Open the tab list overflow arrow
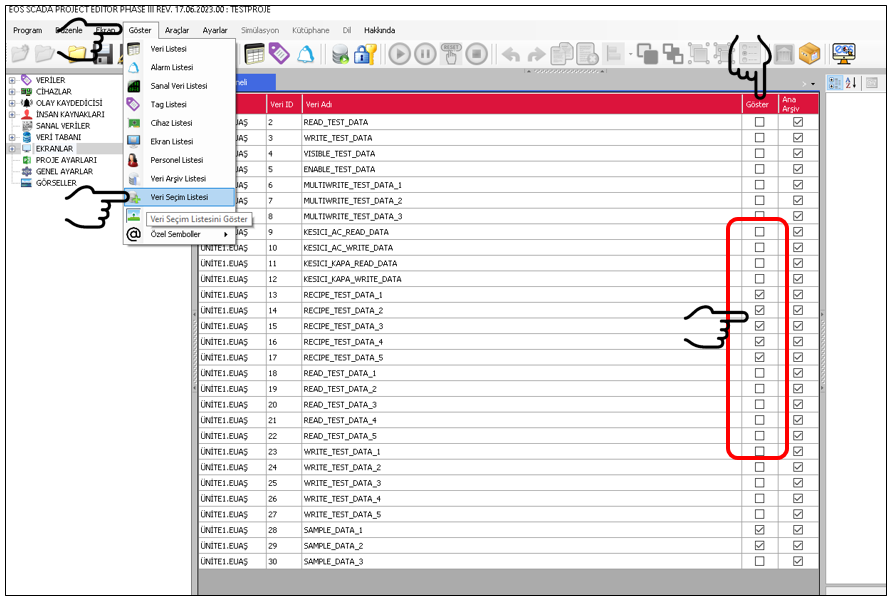Viewport: 894px width, 602px height. [x=813, y=84]
